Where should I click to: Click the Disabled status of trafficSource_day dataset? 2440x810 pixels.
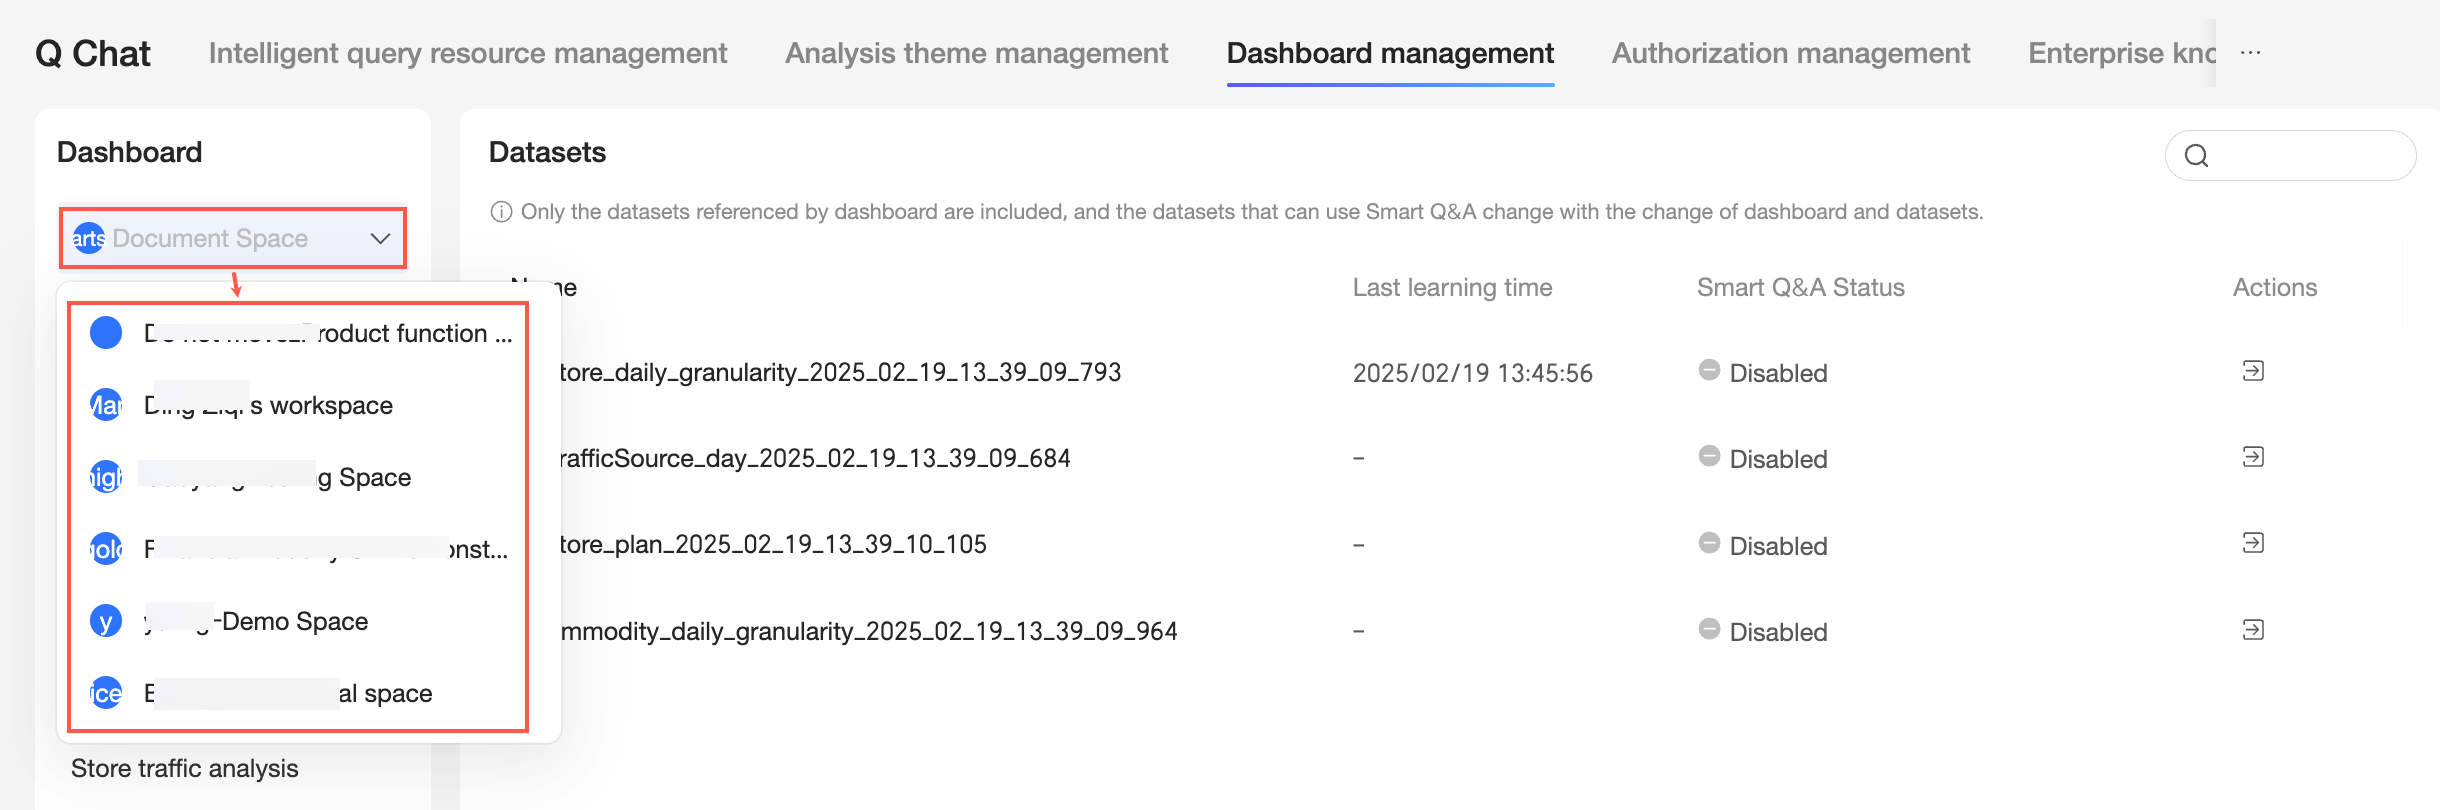[x=1777, y=459]
